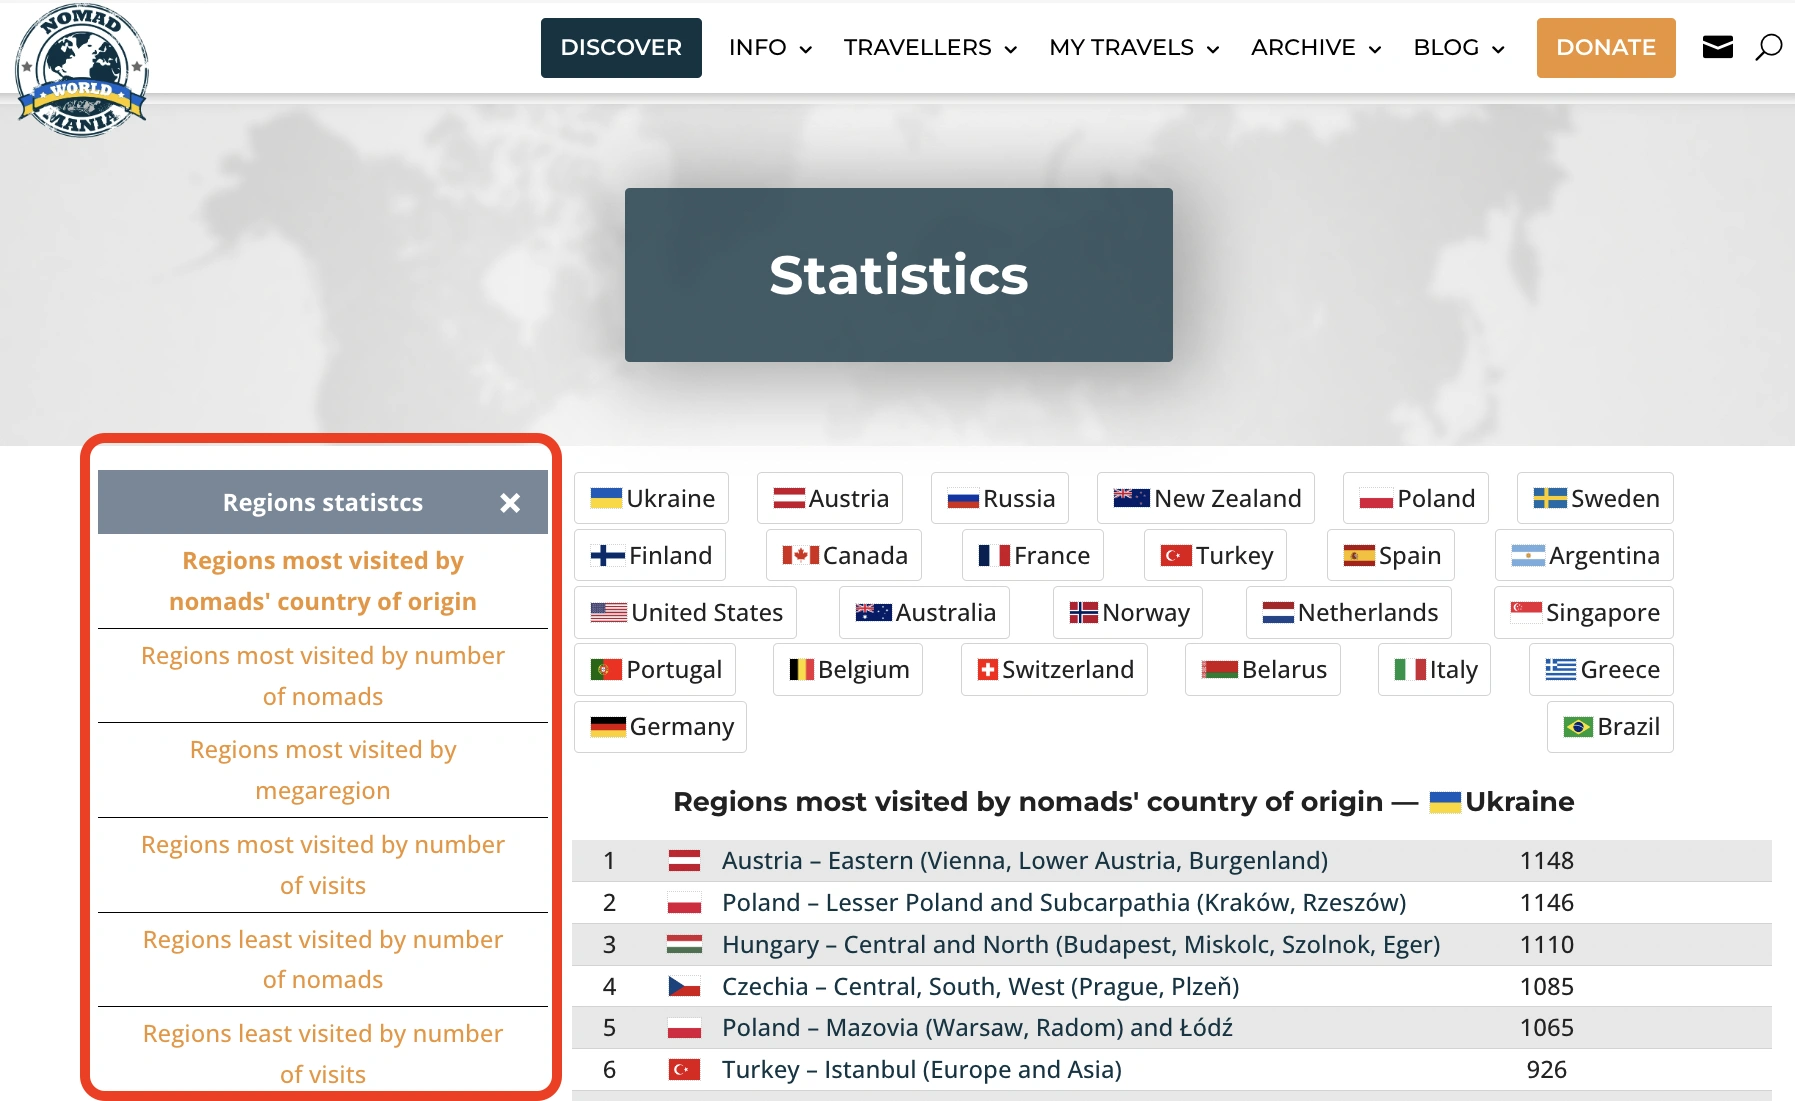Screen dimensions: 1795x1101
Task: Open the MY TRAVELS dropdown
Action: point(1133,48)
